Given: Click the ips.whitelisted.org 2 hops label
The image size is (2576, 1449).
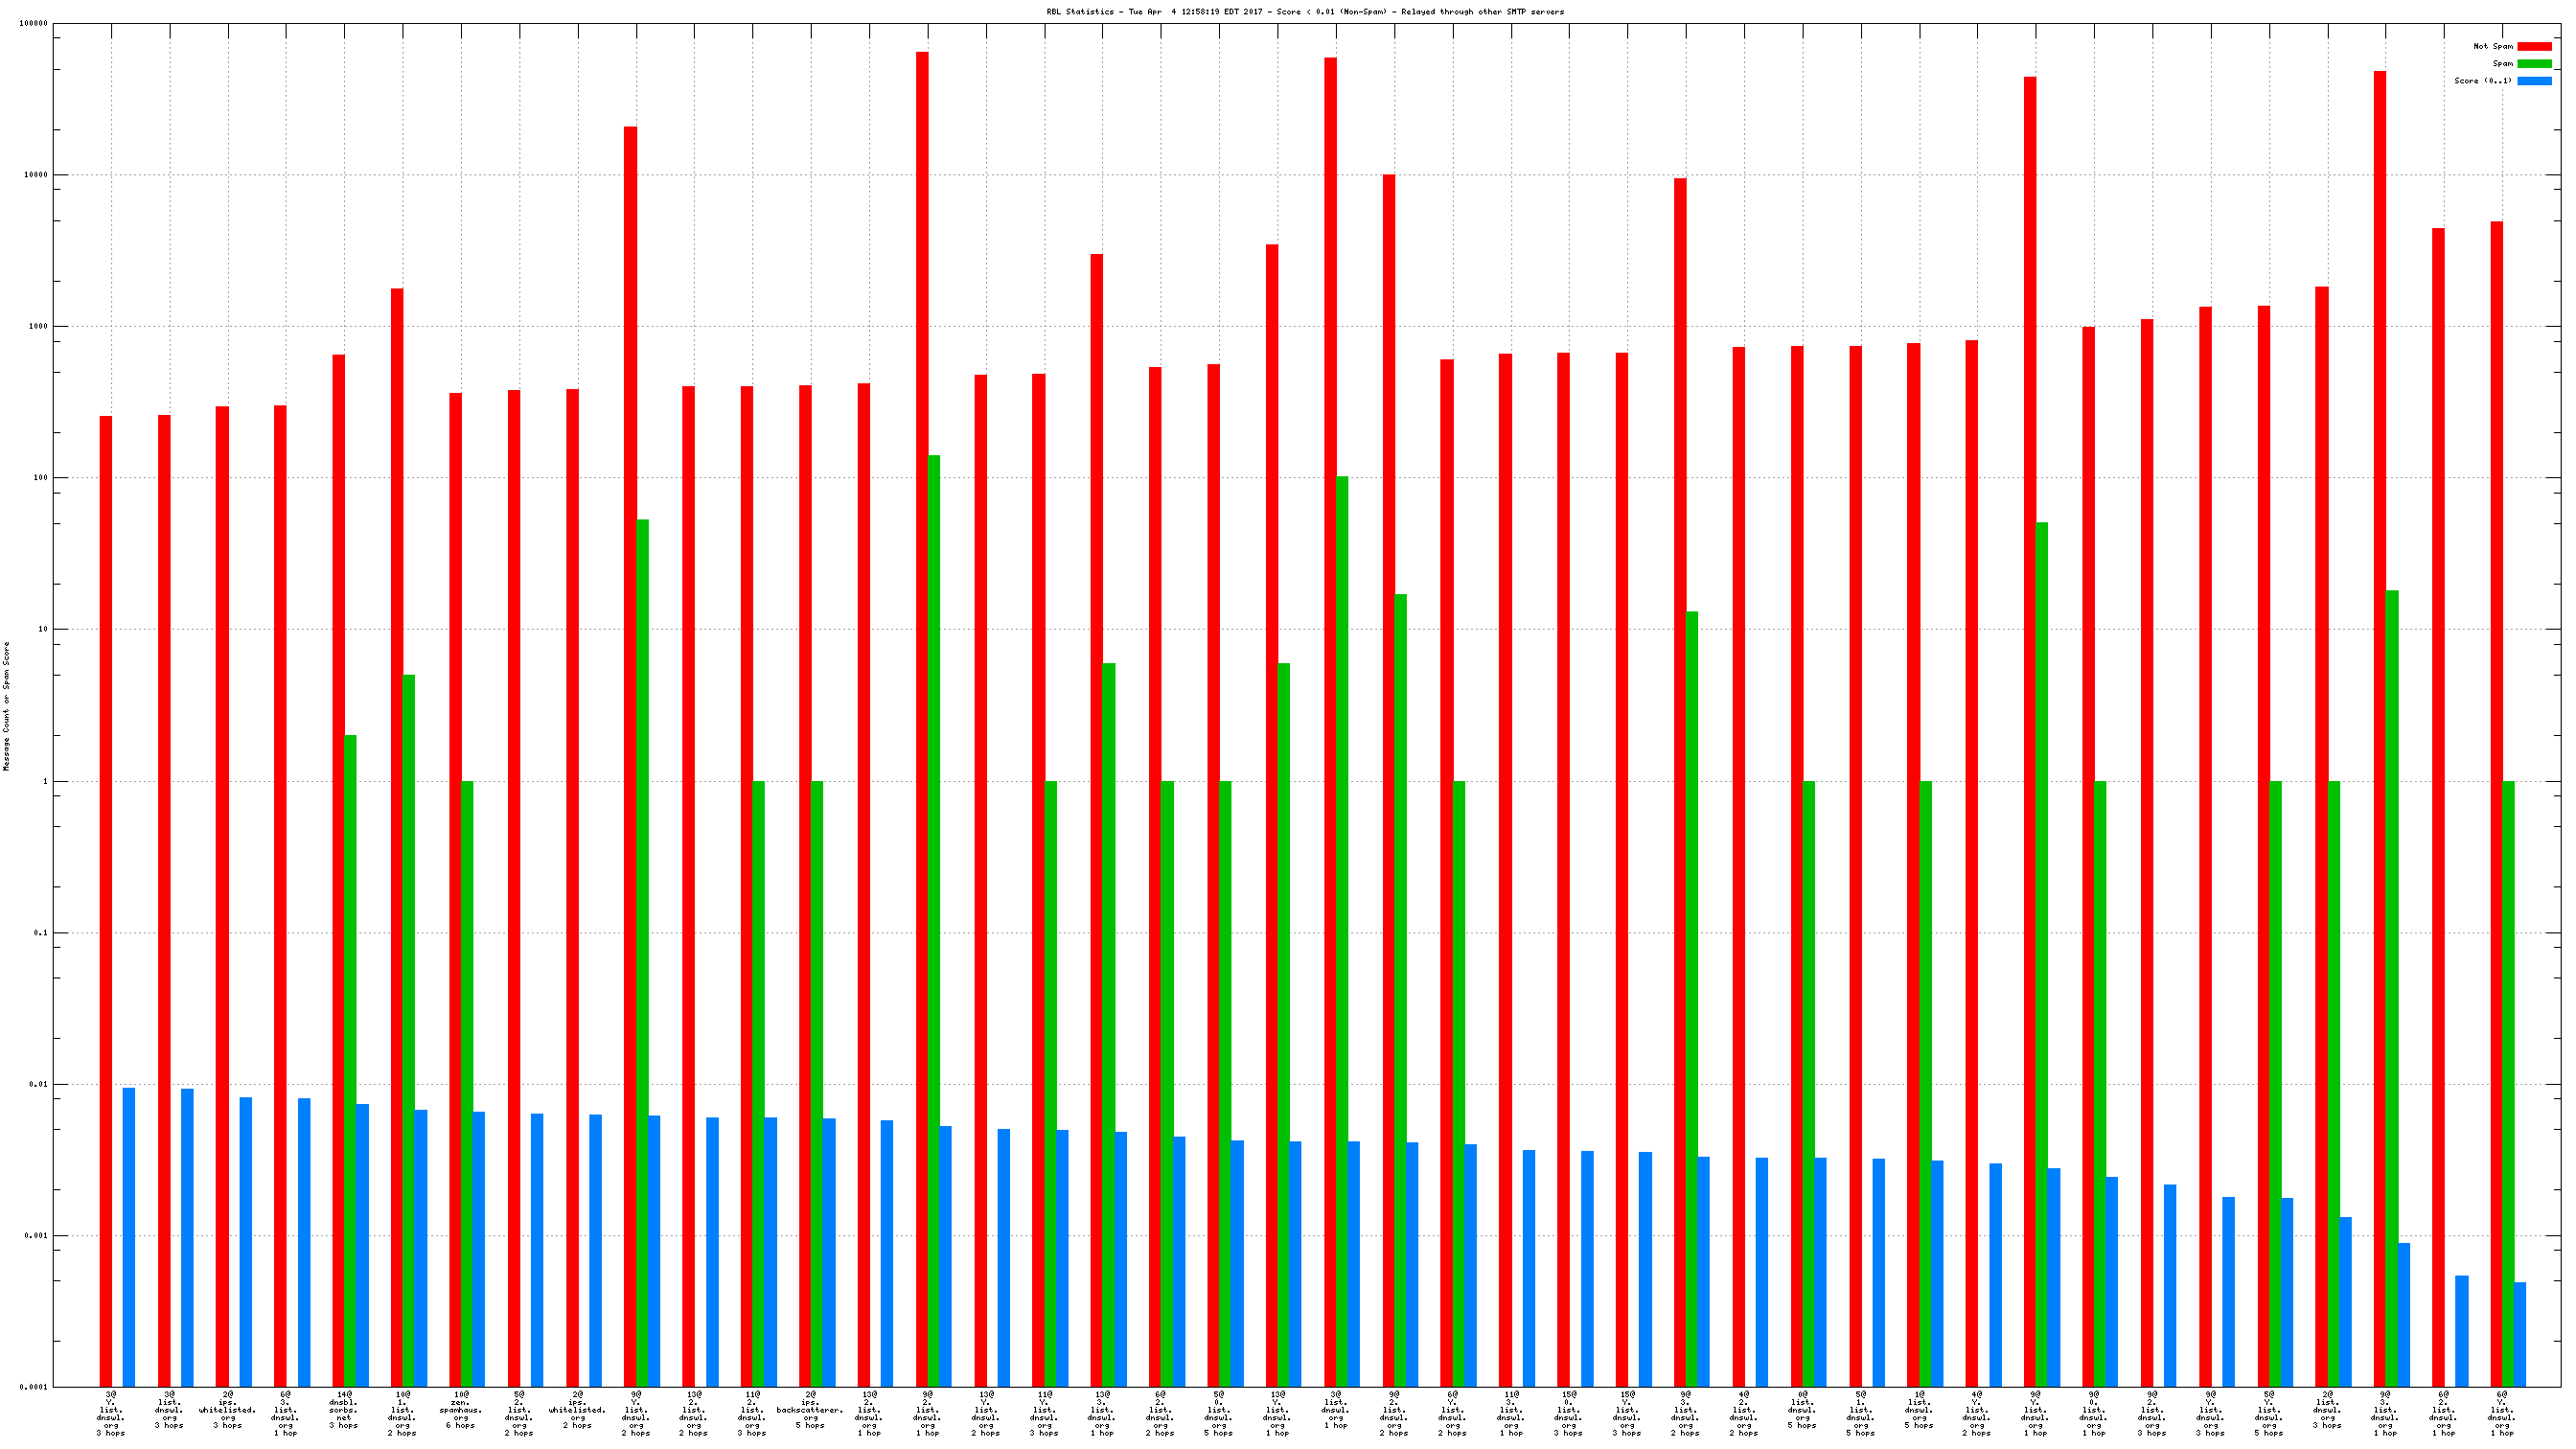Looking at the screenshot, I should (577, 1410).
